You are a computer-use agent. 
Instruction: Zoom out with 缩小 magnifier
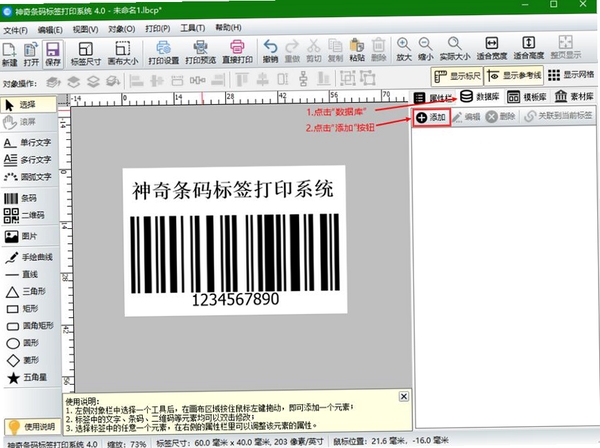coord(425,49)
